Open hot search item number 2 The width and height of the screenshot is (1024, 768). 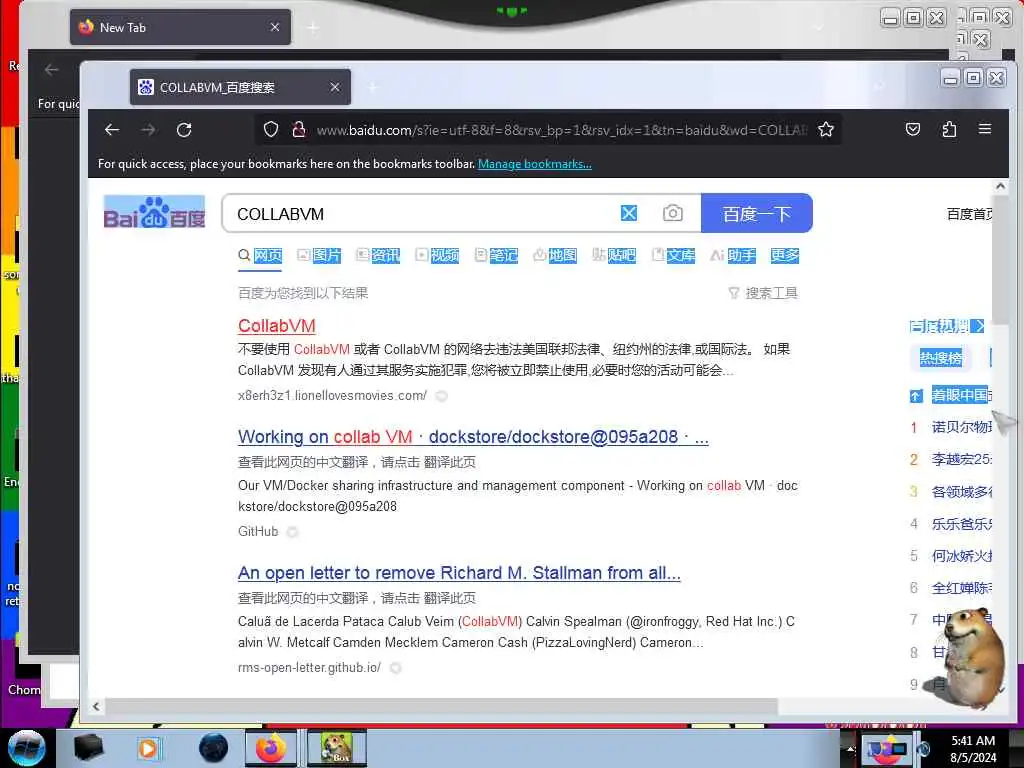[x=961, y=460]
